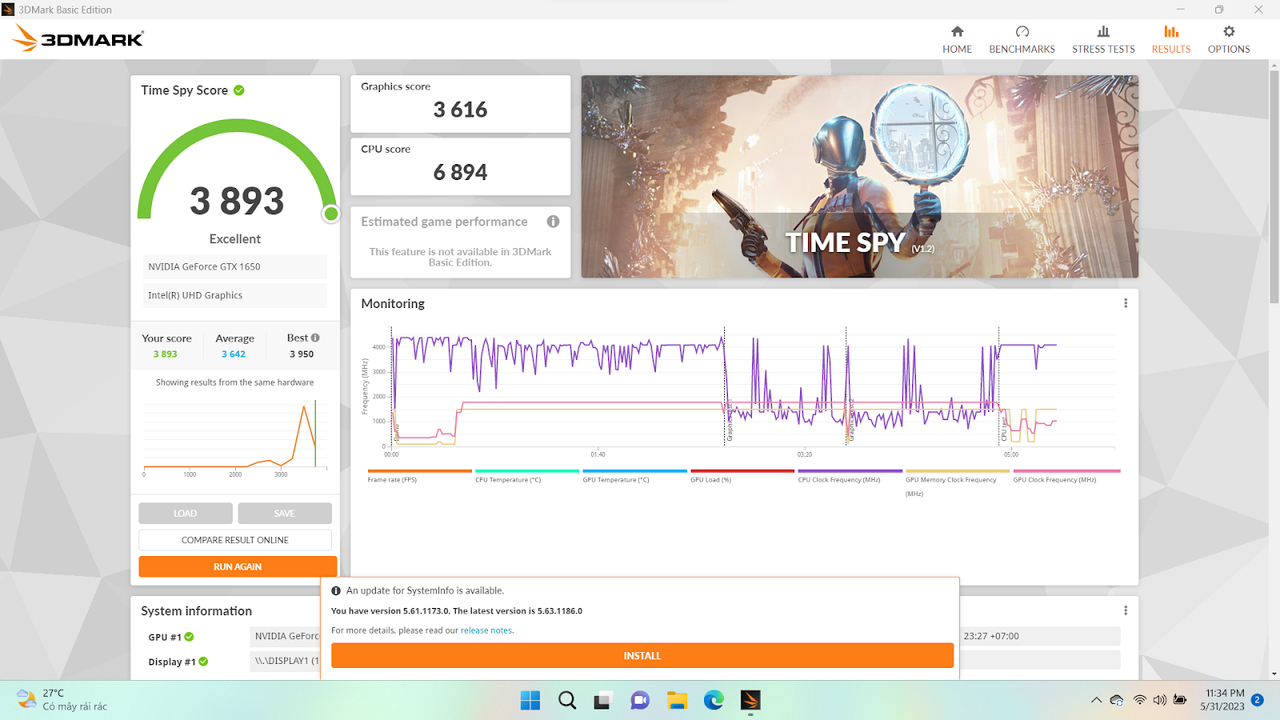Open System information three-dot menu

coord(1125,610)
